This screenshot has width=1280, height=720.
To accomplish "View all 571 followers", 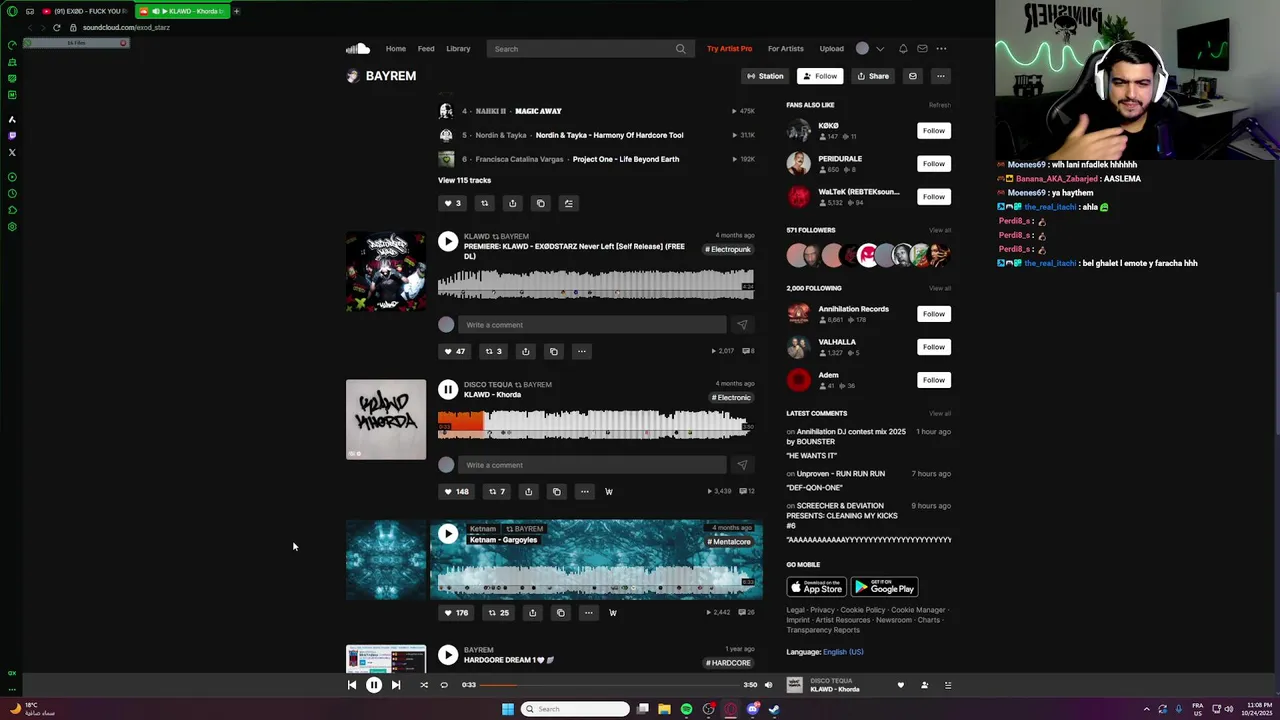I will pyautogui.click(x=939, y=230).
